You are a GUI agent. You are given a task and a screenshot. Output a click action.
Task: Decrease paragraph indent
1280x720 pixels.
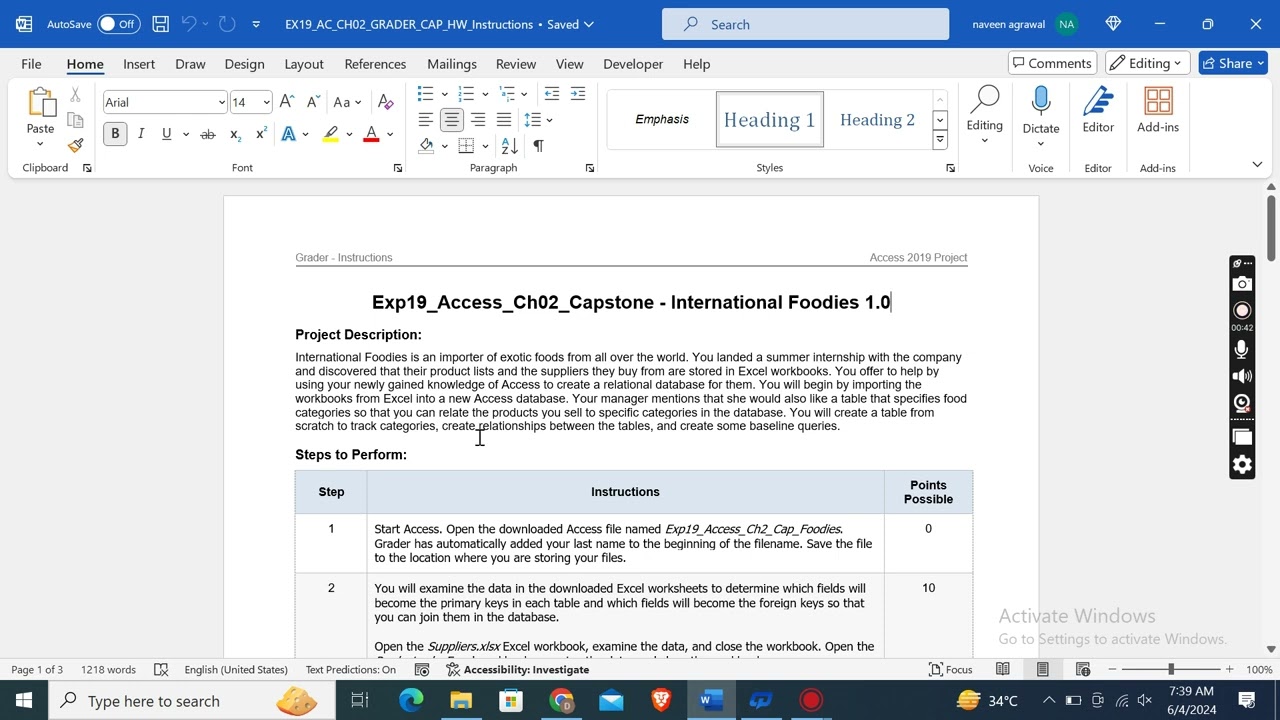pyautogui.click(x=552, y=94)
